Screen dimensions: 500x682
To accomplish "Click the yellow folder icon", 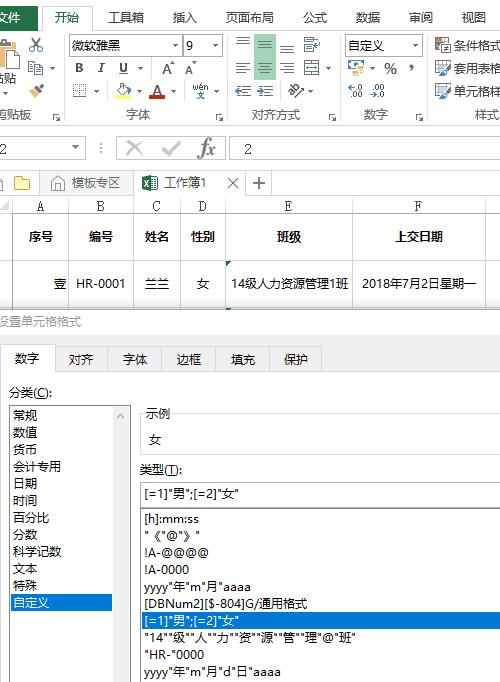I will coord(22,183).
